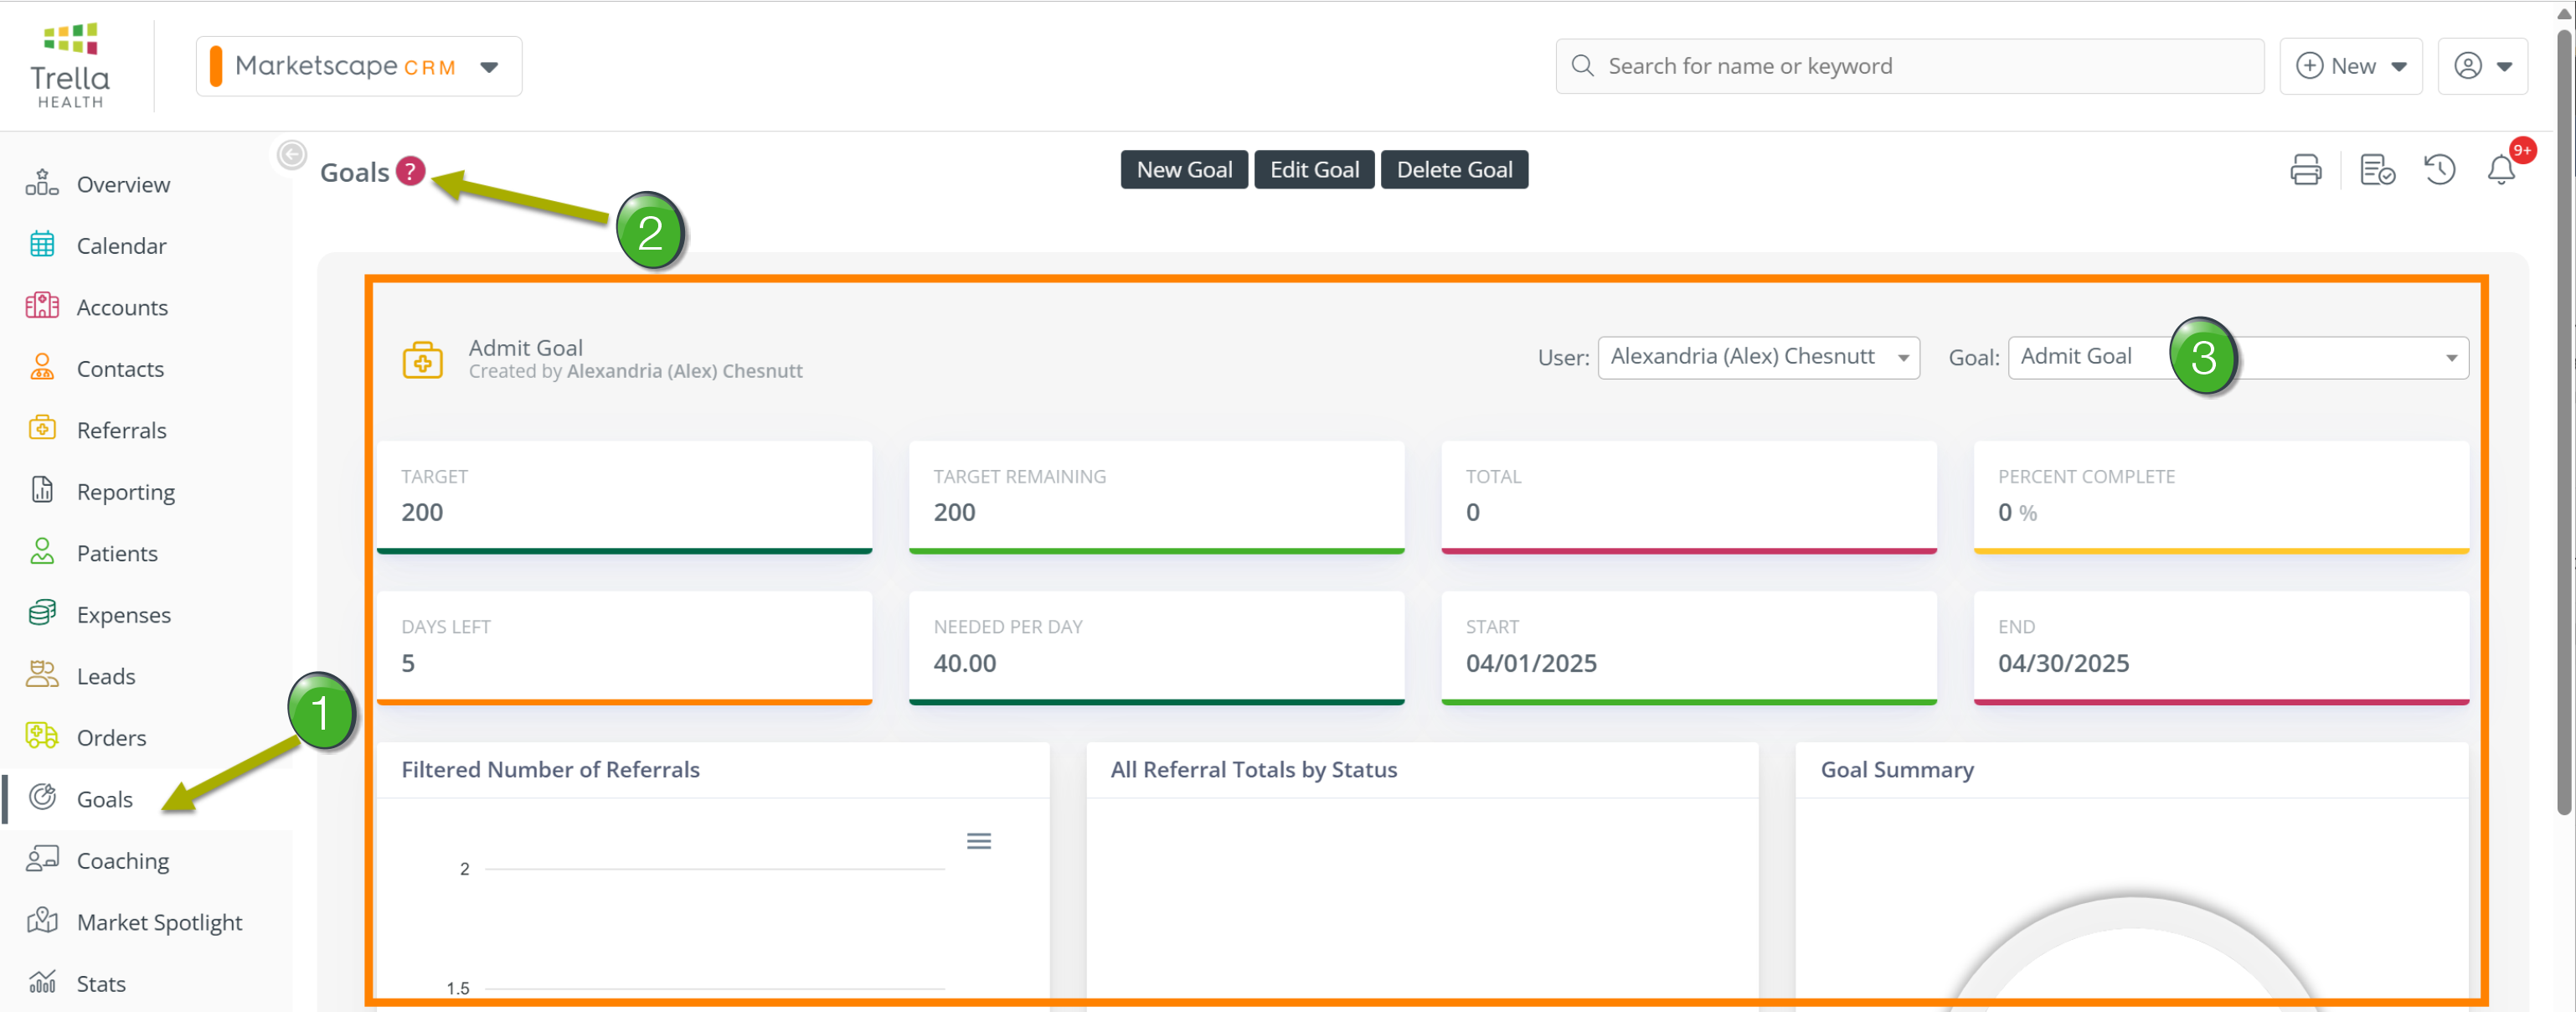Open Market Spotlight sidebar item

pos(159,922)
